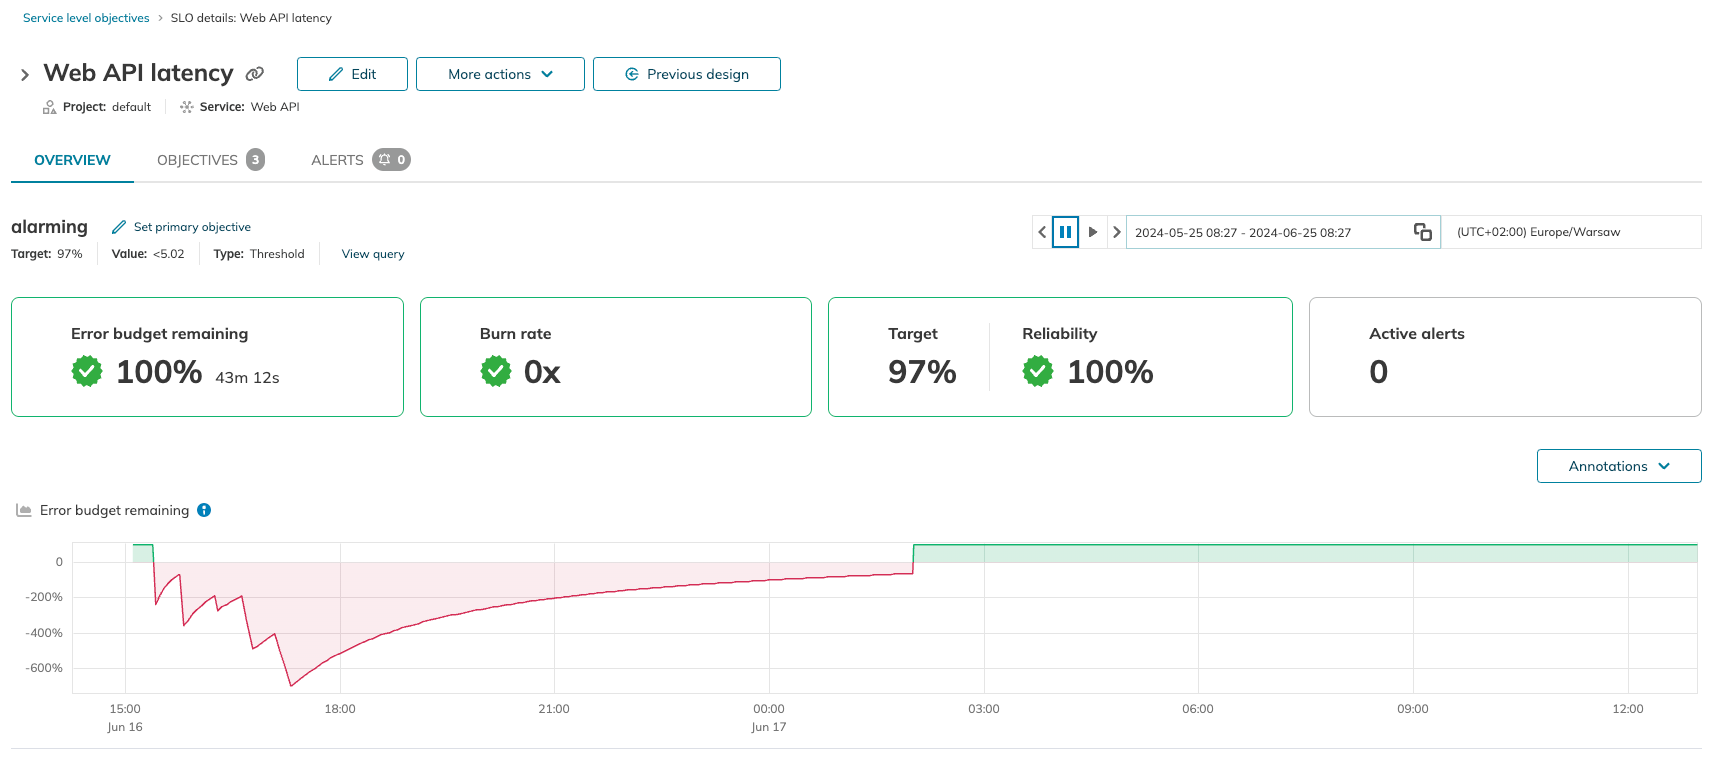
Task: Click the Burn rate 0x value
Action: pyautogui.click(x=542, y=372)
